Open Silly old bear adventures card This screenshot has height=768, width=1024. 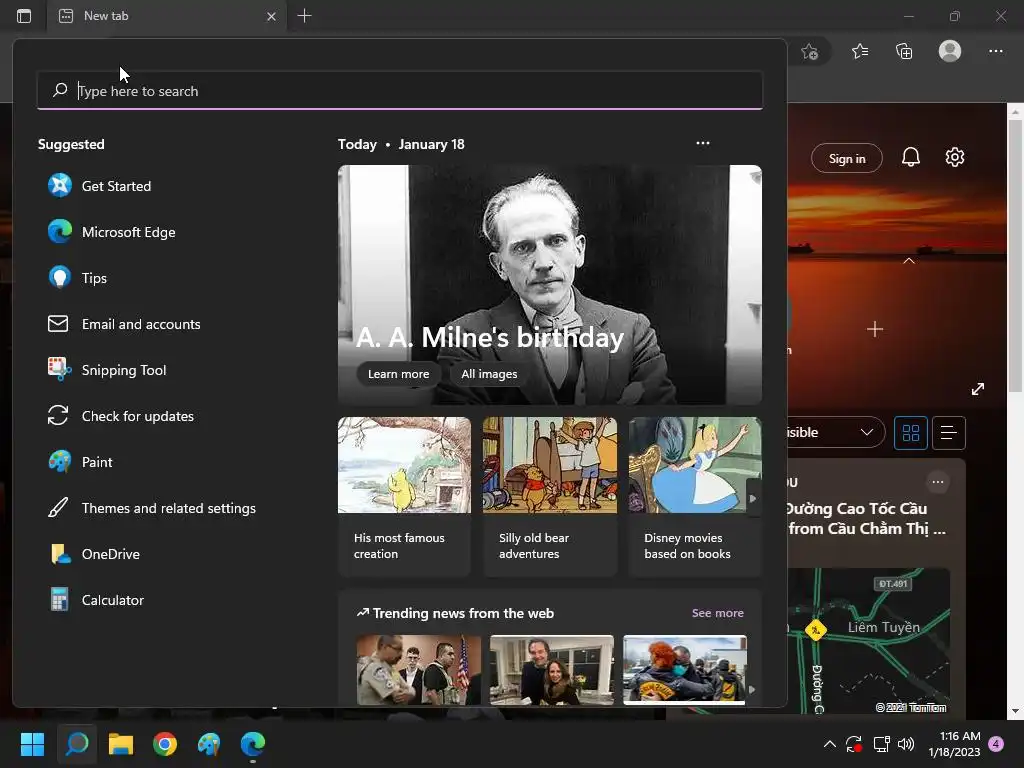point(550,498)
